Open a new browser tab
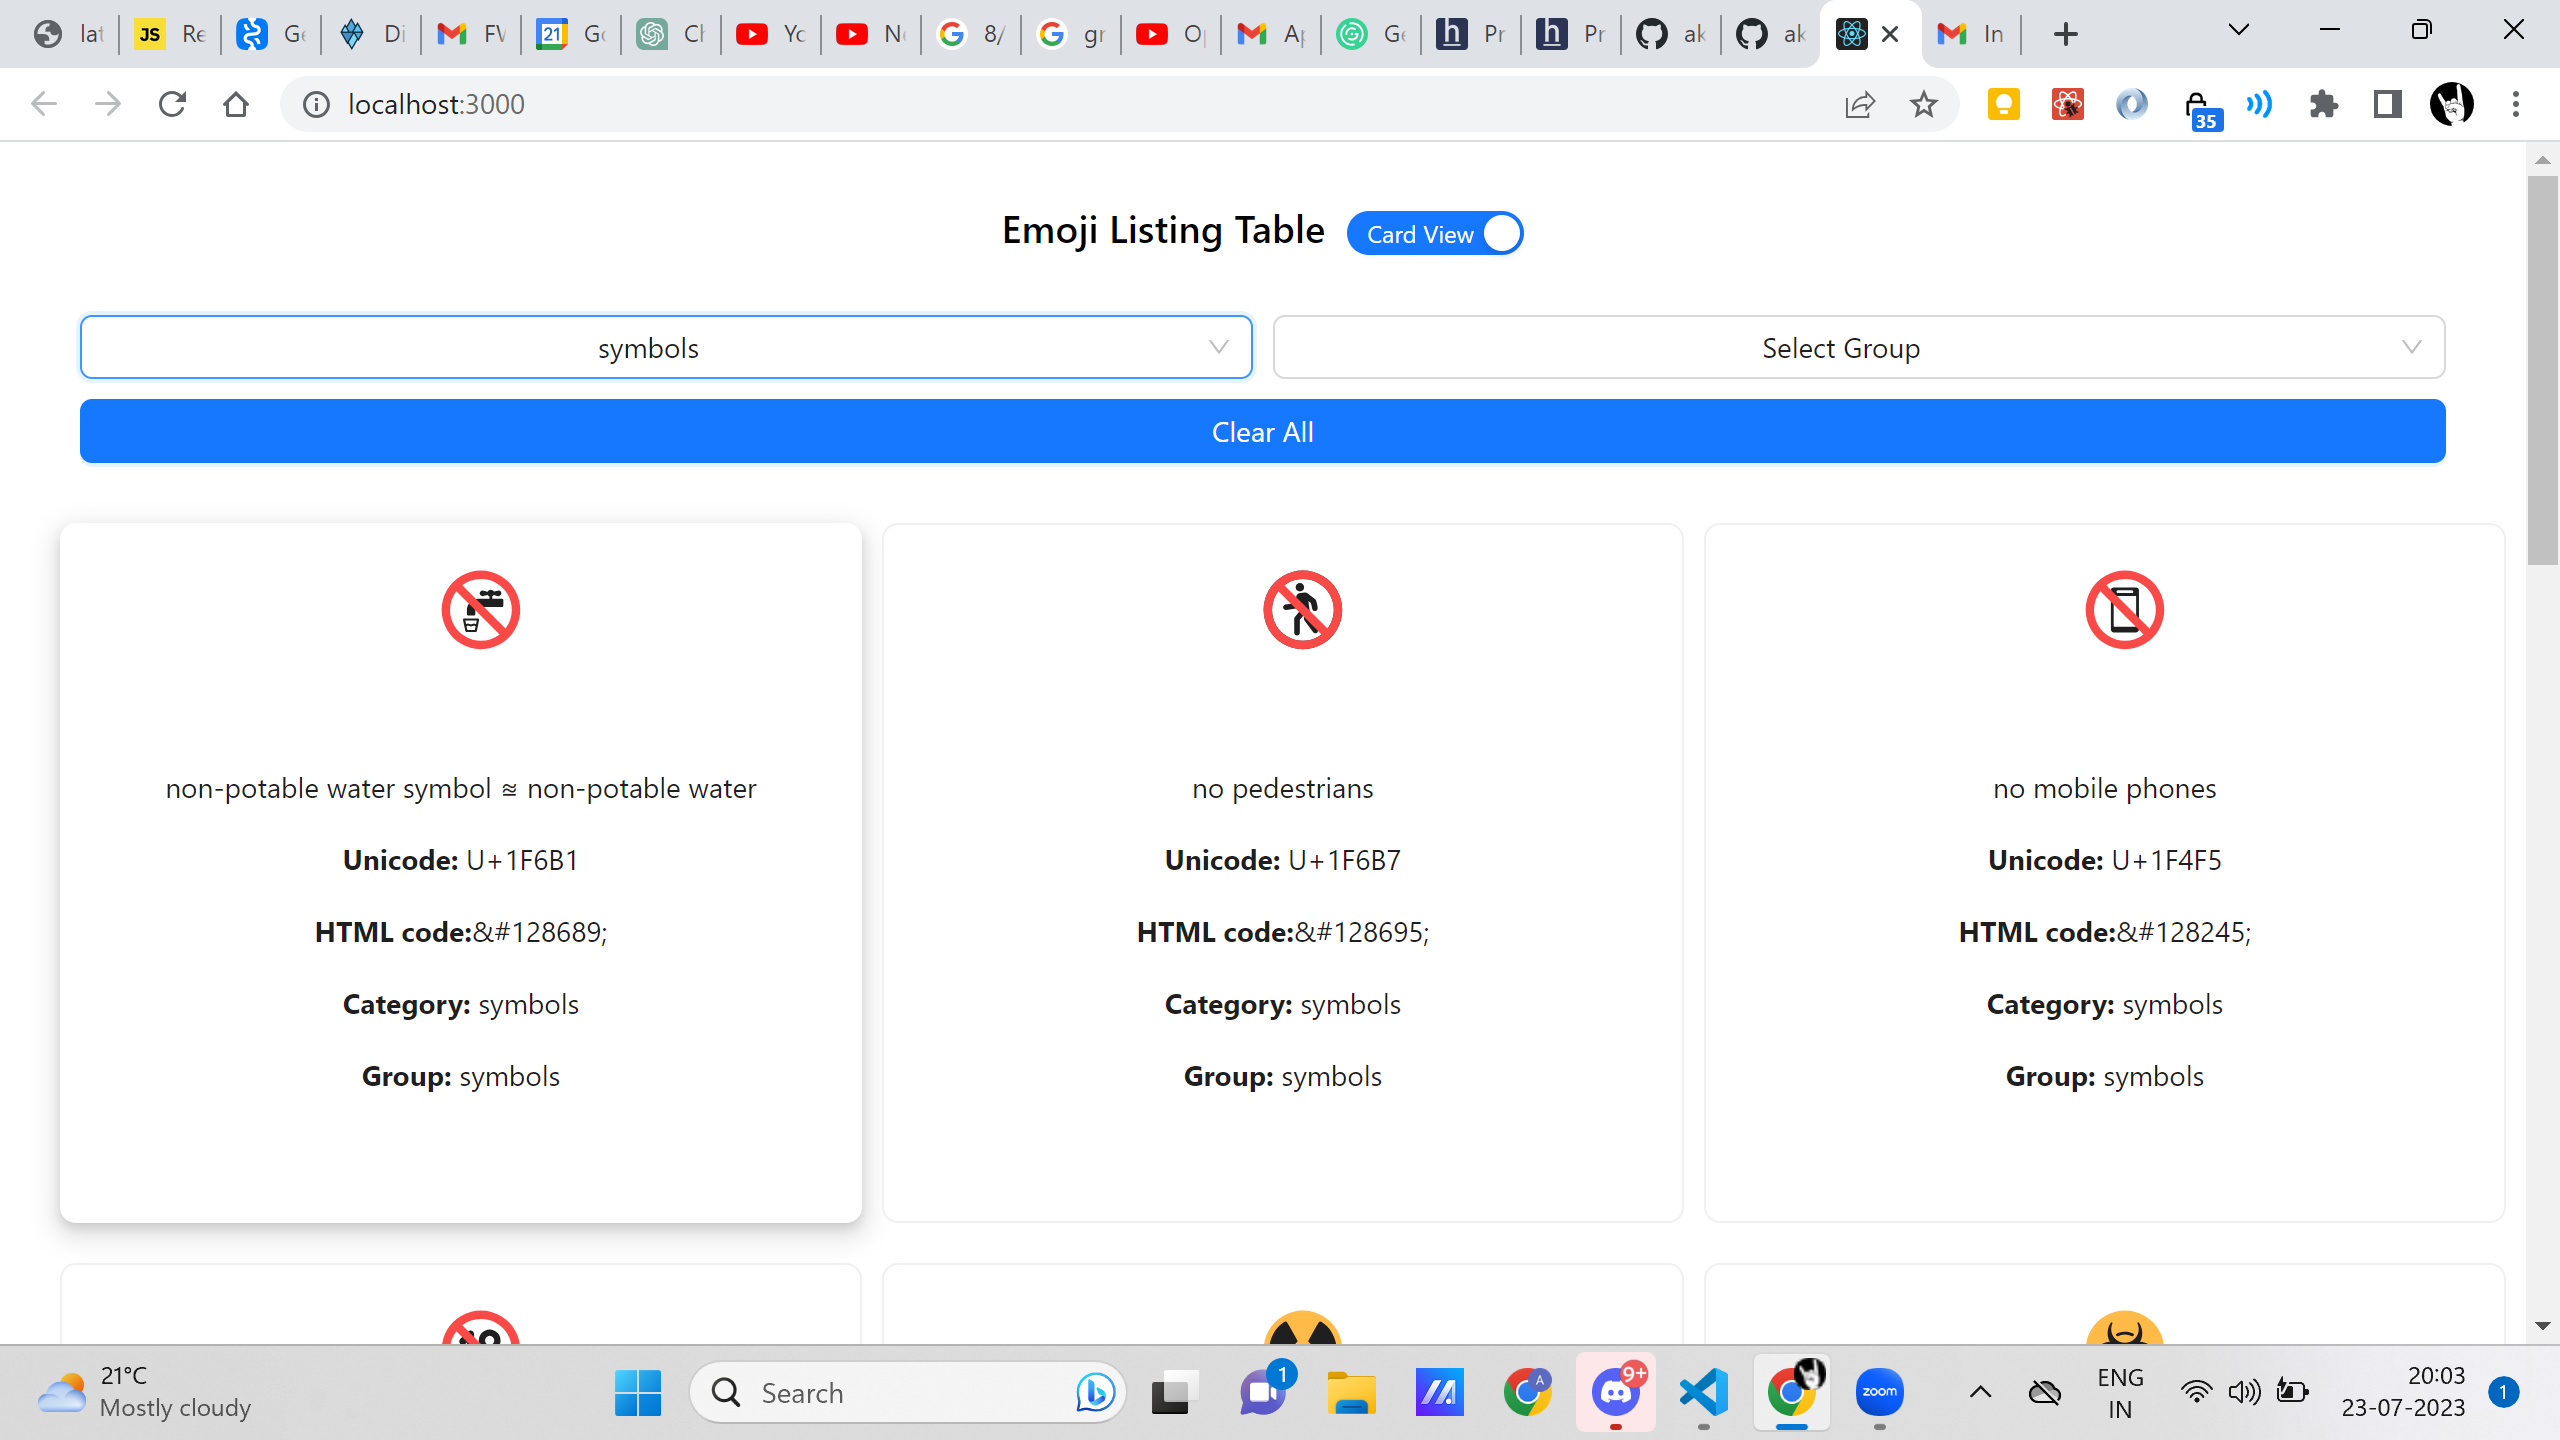Viewport: 2560px width, 1440px height. pos(2066,34)
